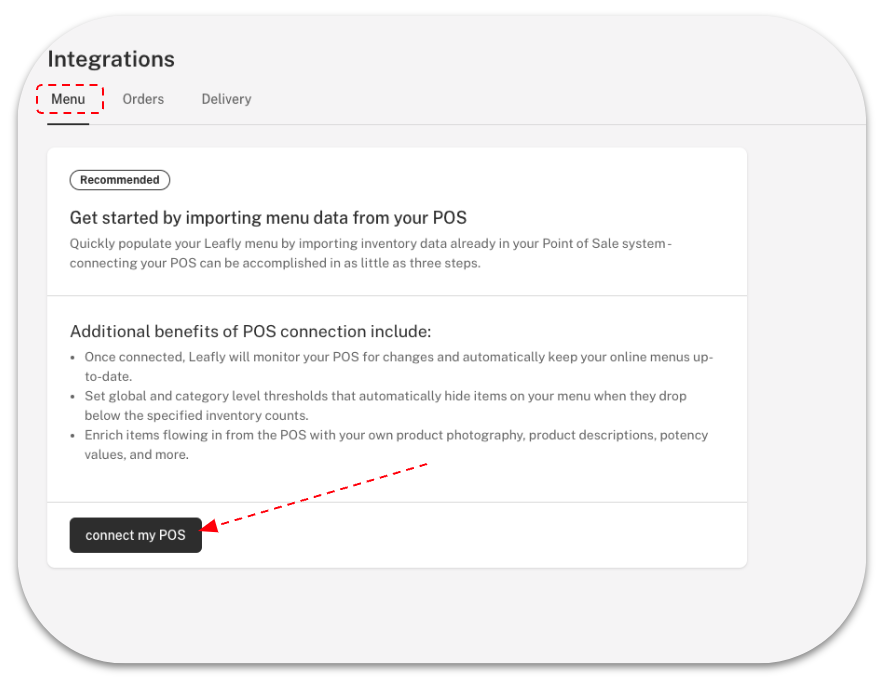Switch to the Orders tab
This screenshot has width=894, height=686.
pyautogui.click(x=143, y=99)
